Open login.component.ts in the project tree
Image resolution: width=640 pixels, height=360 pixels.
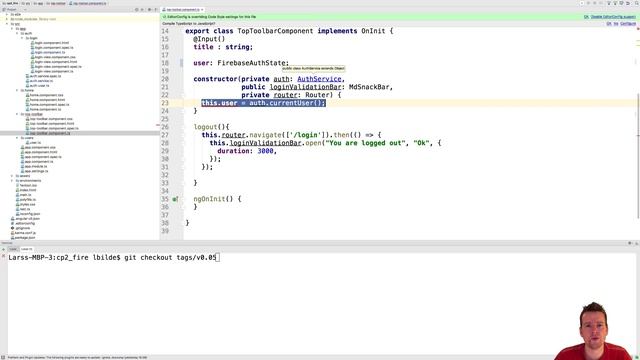coord(49,52)
